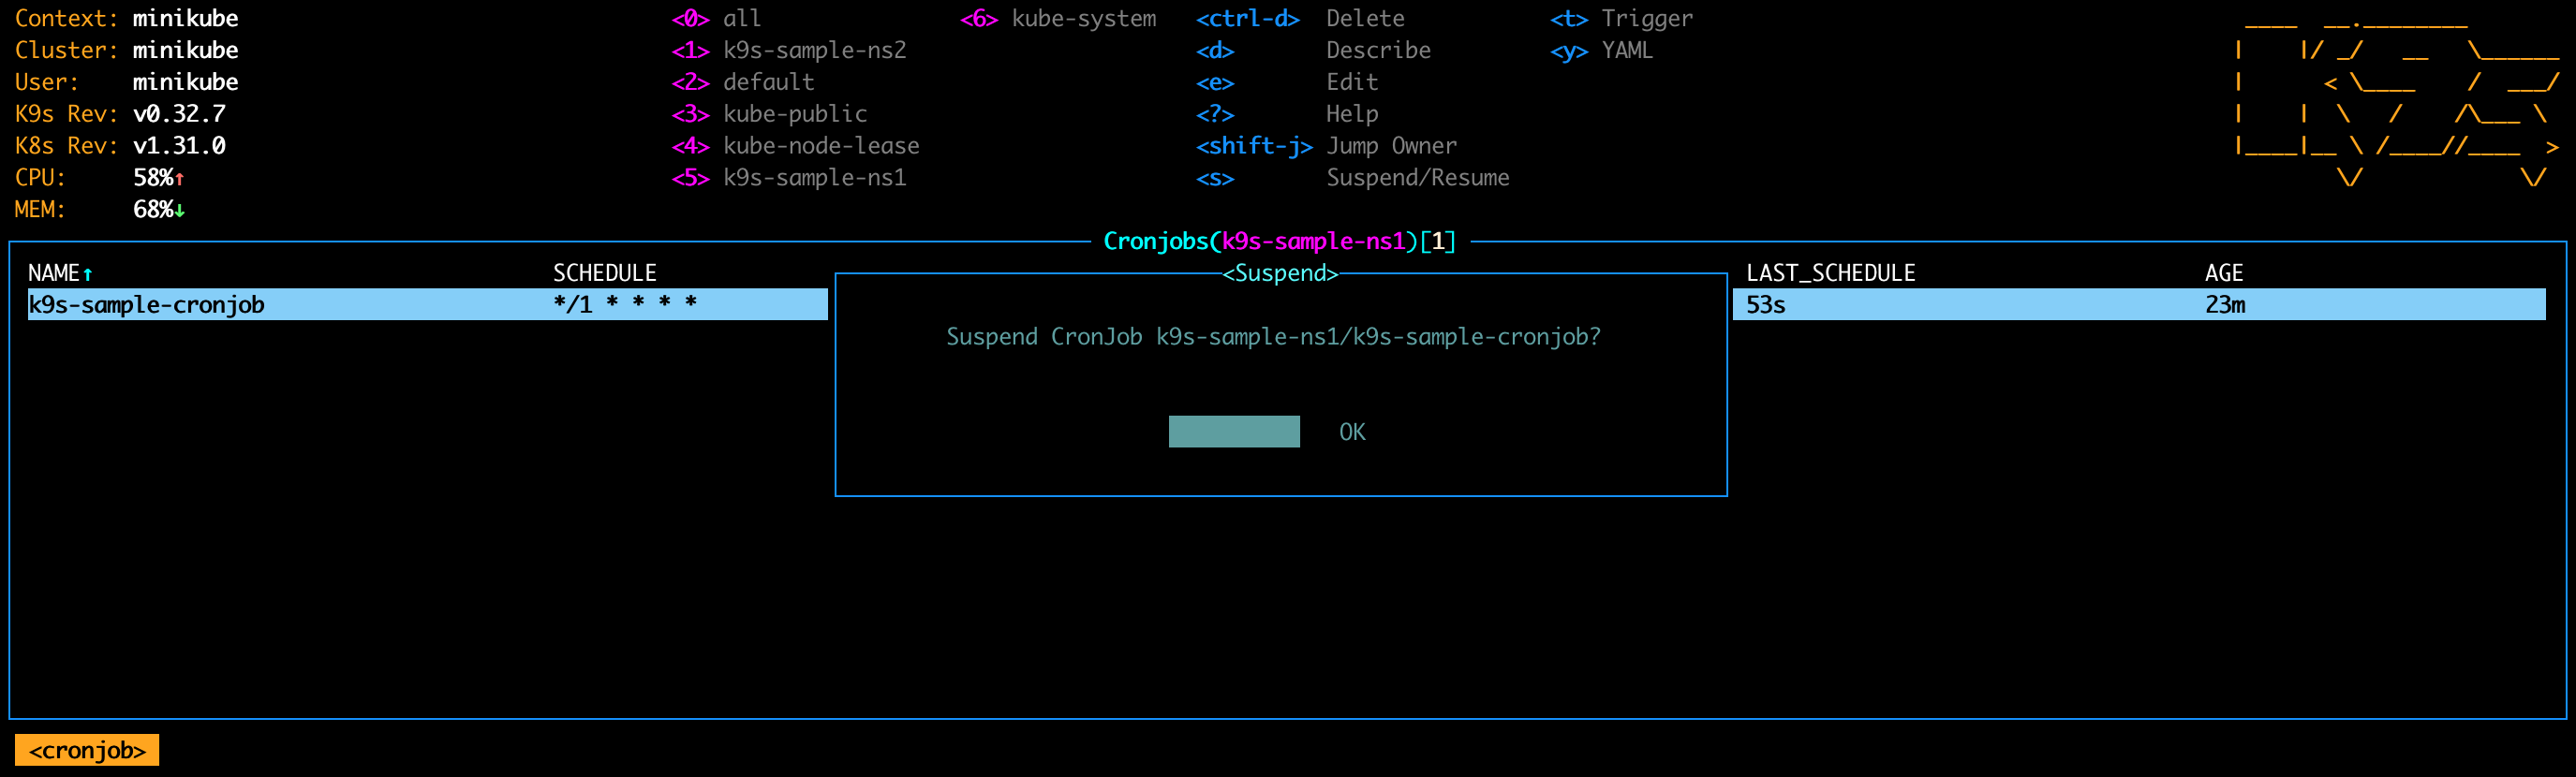Click the '*/1 * * * *' schedule value
The image size is (2576, 777).
(x=625, y=303)
